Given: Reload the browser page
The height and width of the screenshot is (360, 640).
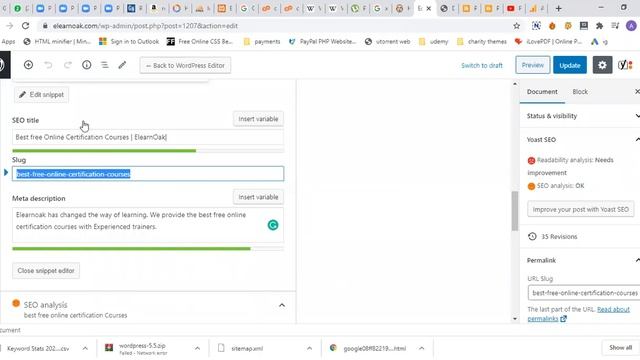Looking at the screenshot, I should coord(25,26).
